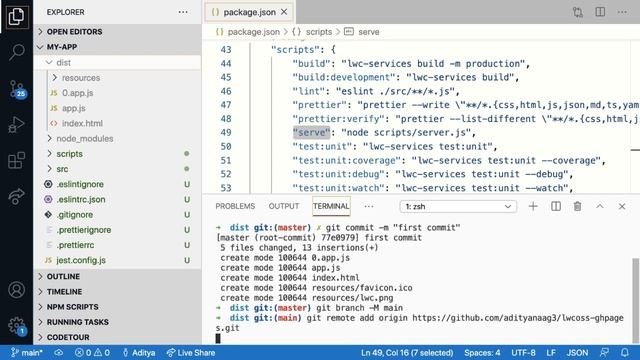Collapse the MY-APP section
This screenshot has height=360, width=640.
(117, 47)
